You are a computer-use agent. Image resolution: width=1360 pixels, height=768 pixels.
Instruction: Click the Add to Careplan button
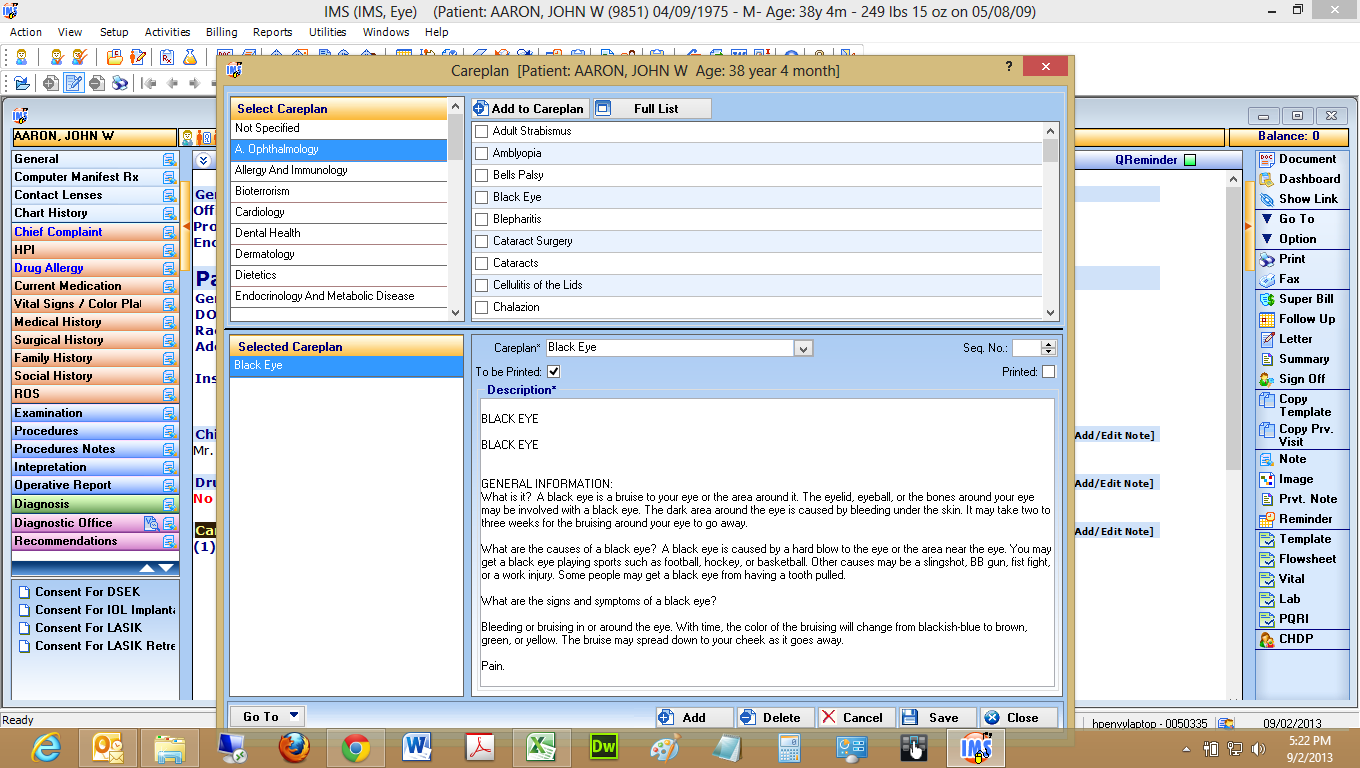529,108
